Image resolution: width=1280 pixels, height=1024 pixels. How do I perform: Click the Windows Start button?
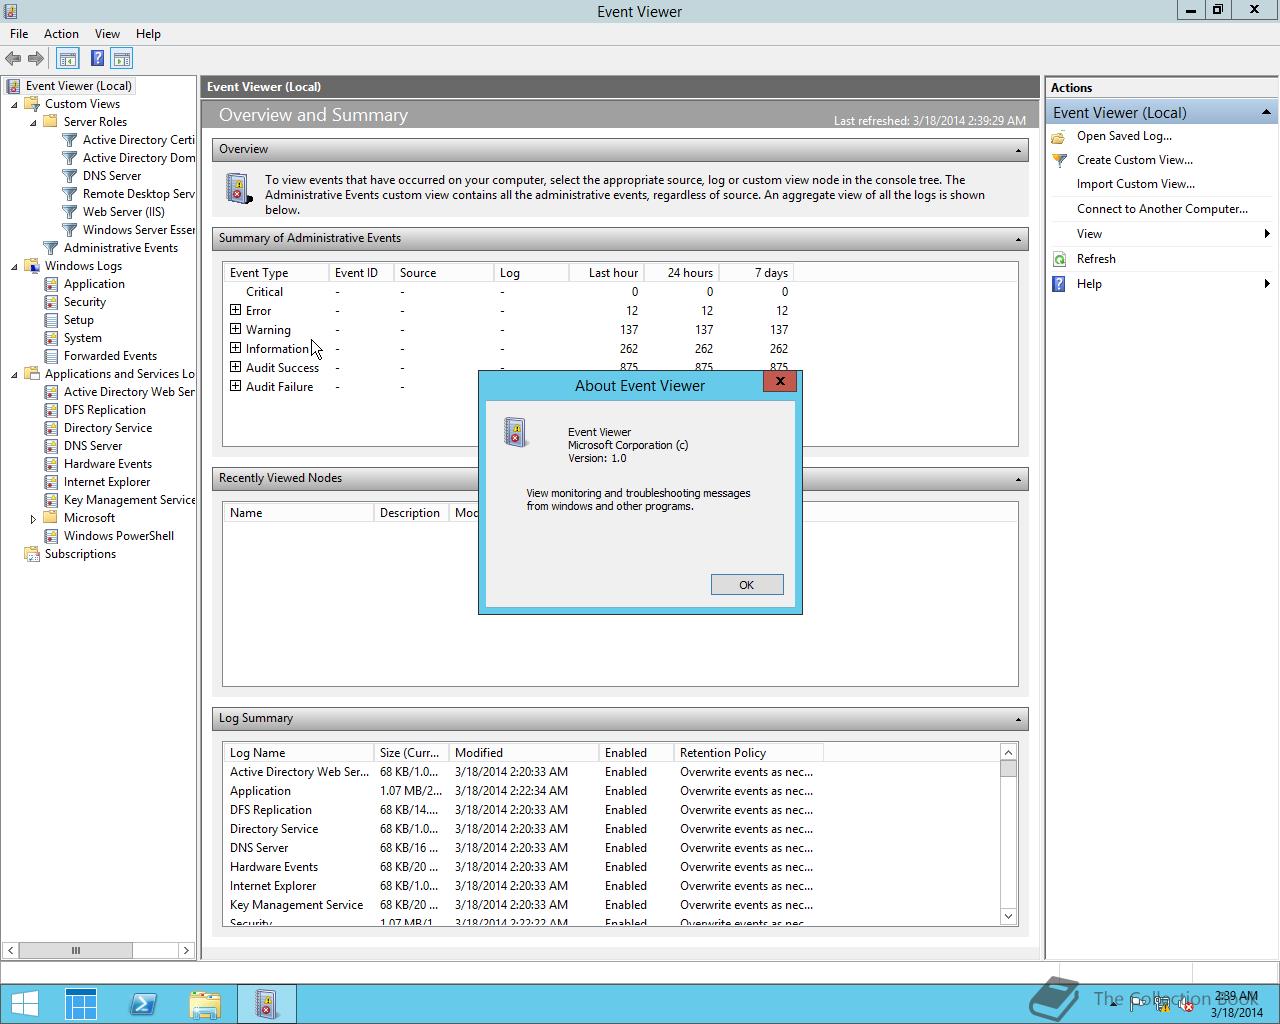[24, 1004]
